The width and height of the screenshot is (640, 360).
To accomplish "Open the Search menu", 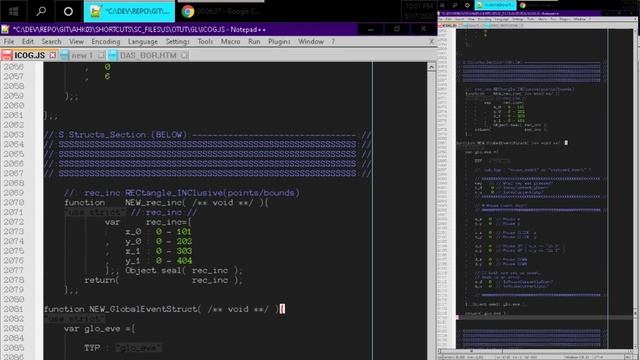I will coord(51,42).
